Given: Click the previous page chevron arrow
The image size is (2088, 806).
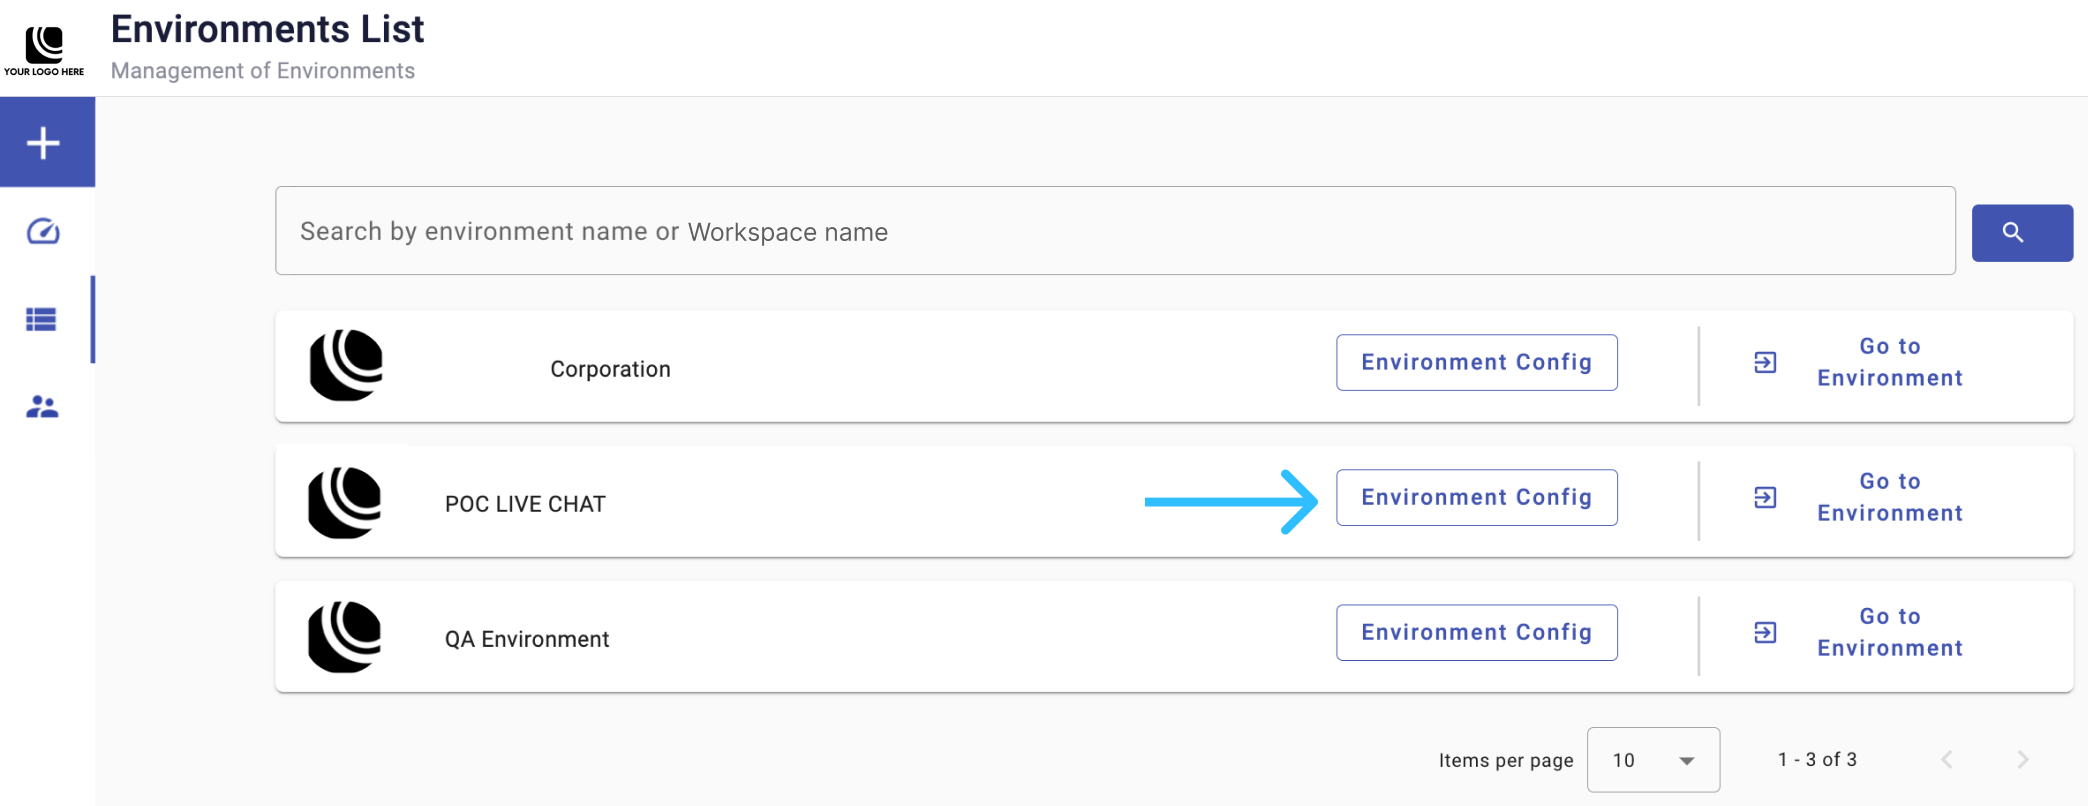Looking at the screenshot, I should (x=1947, y=760).
